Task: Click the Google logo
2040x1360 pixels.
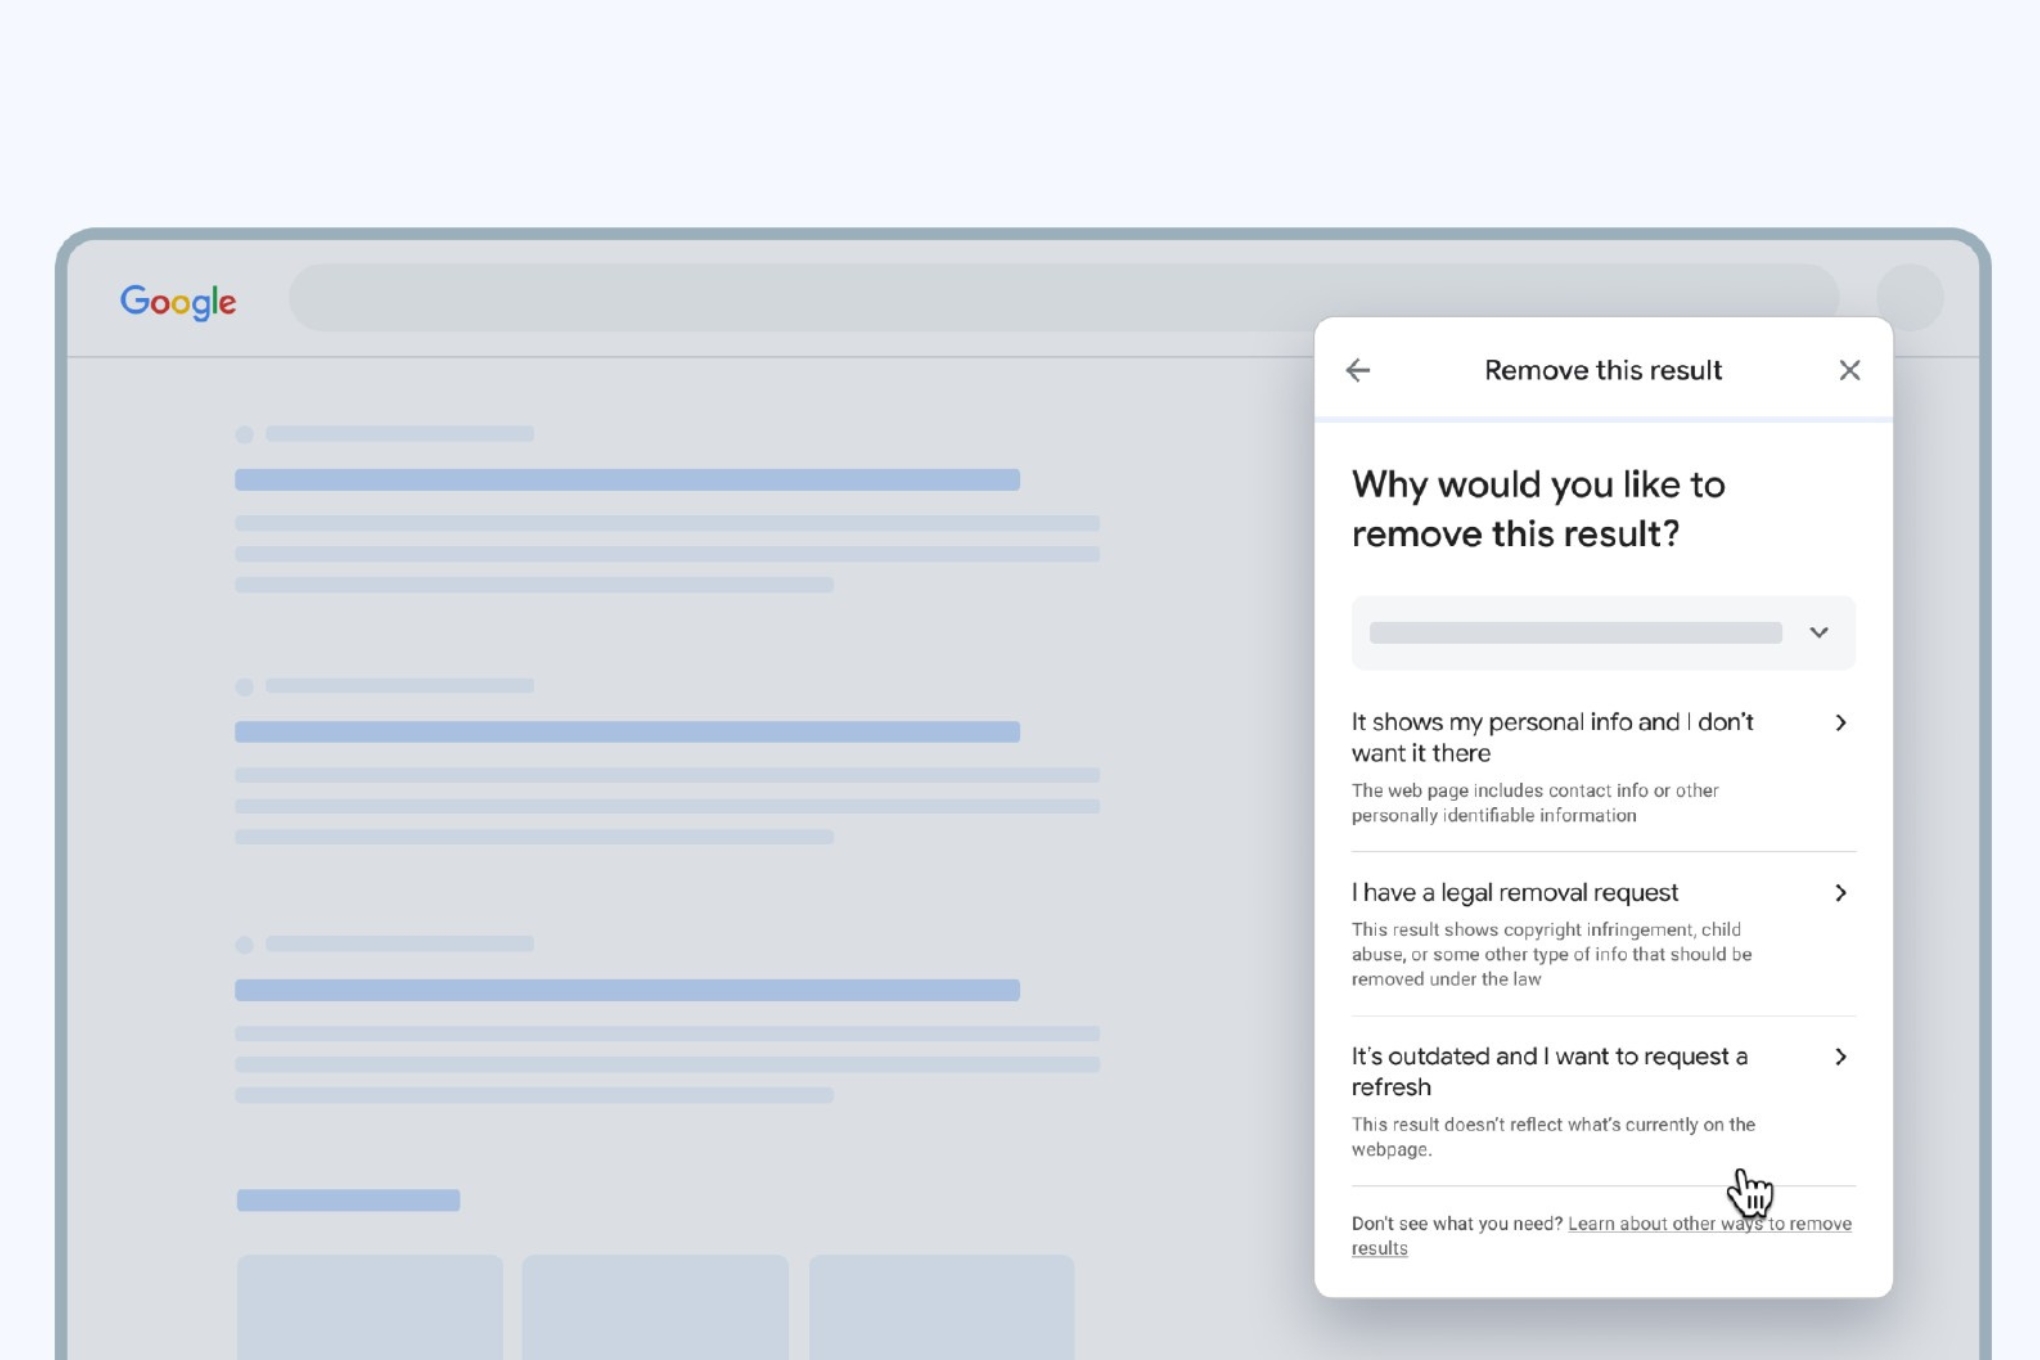Action: 178,301
